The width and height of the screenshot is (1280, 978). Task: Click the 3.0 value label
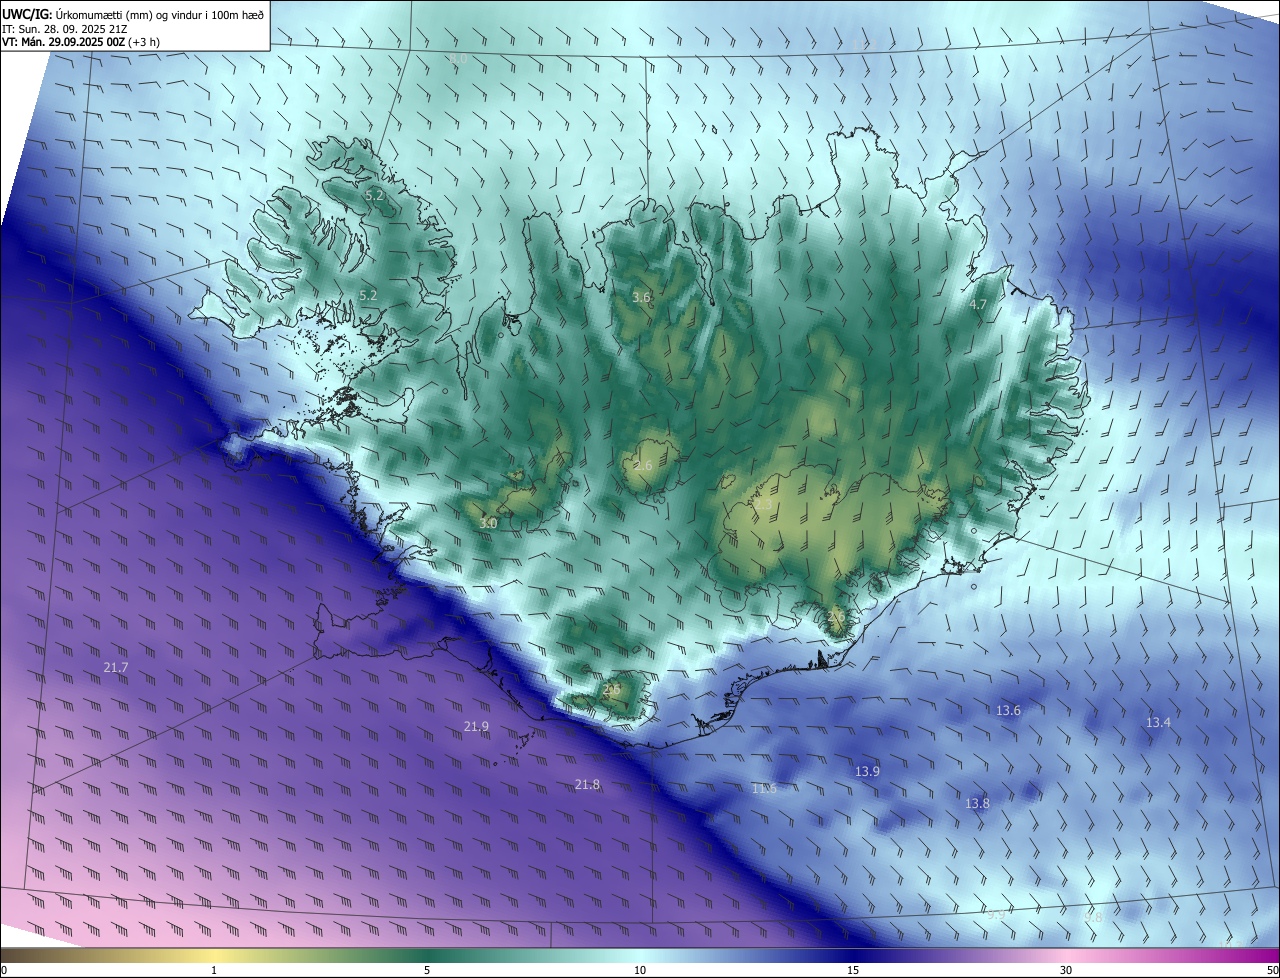tap(488, 523)
